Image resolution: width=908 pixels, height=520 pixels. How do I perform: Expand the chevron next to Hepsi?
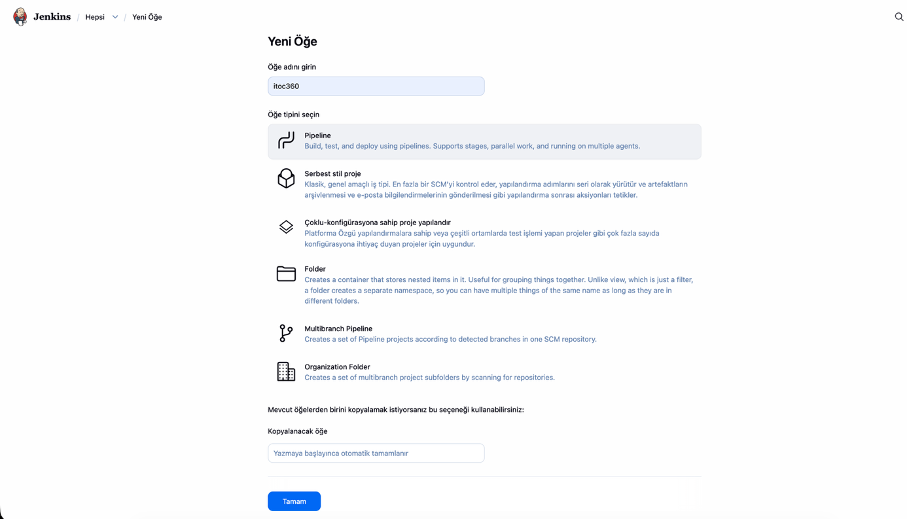pyautogui.click(x=115, y=17)
